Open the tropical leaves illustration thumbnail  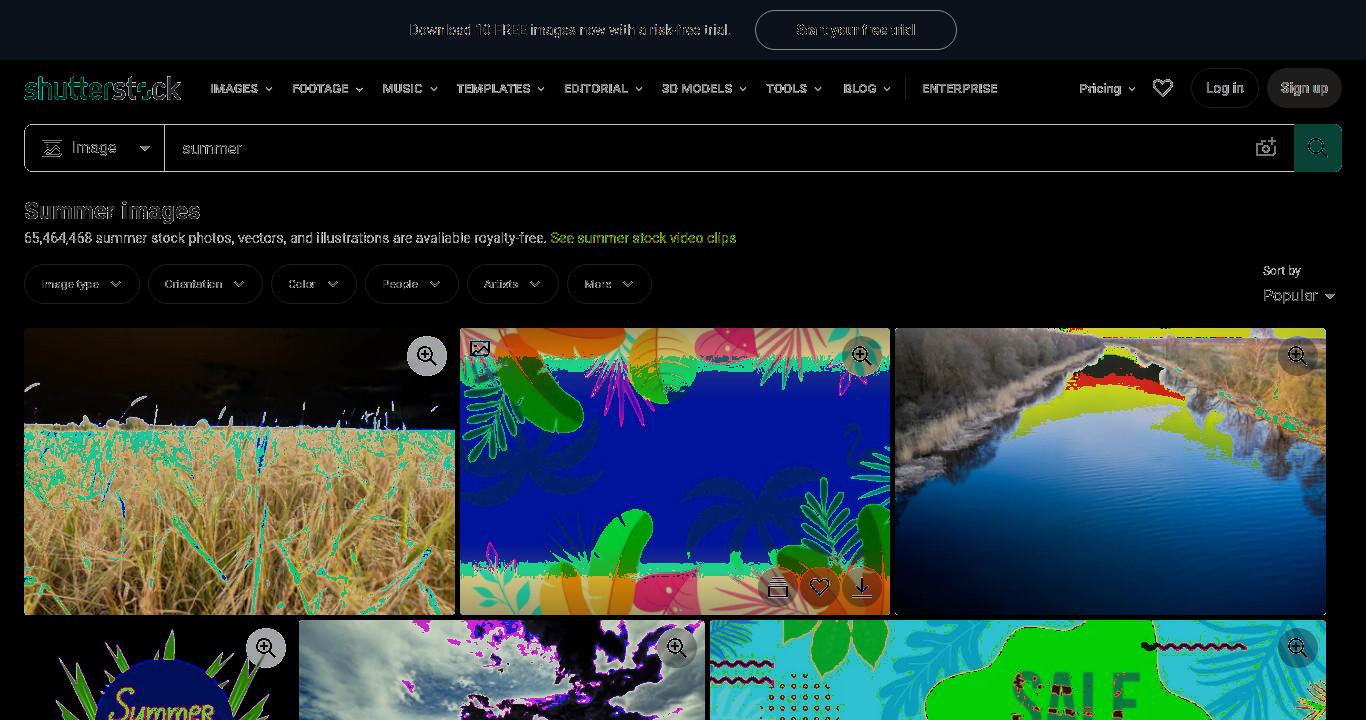(675, 471)
